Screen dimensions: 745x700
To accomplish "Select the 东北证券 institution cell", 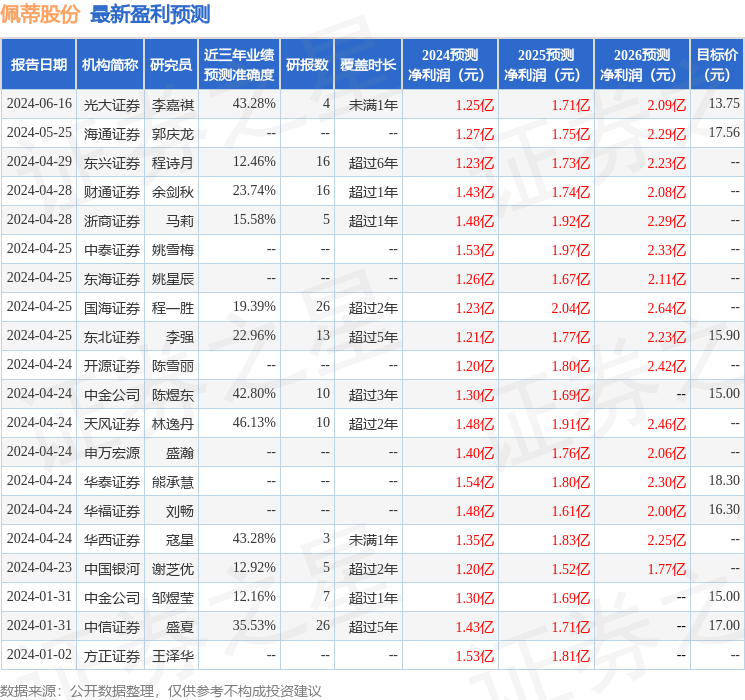I will [x=112, y=336].
